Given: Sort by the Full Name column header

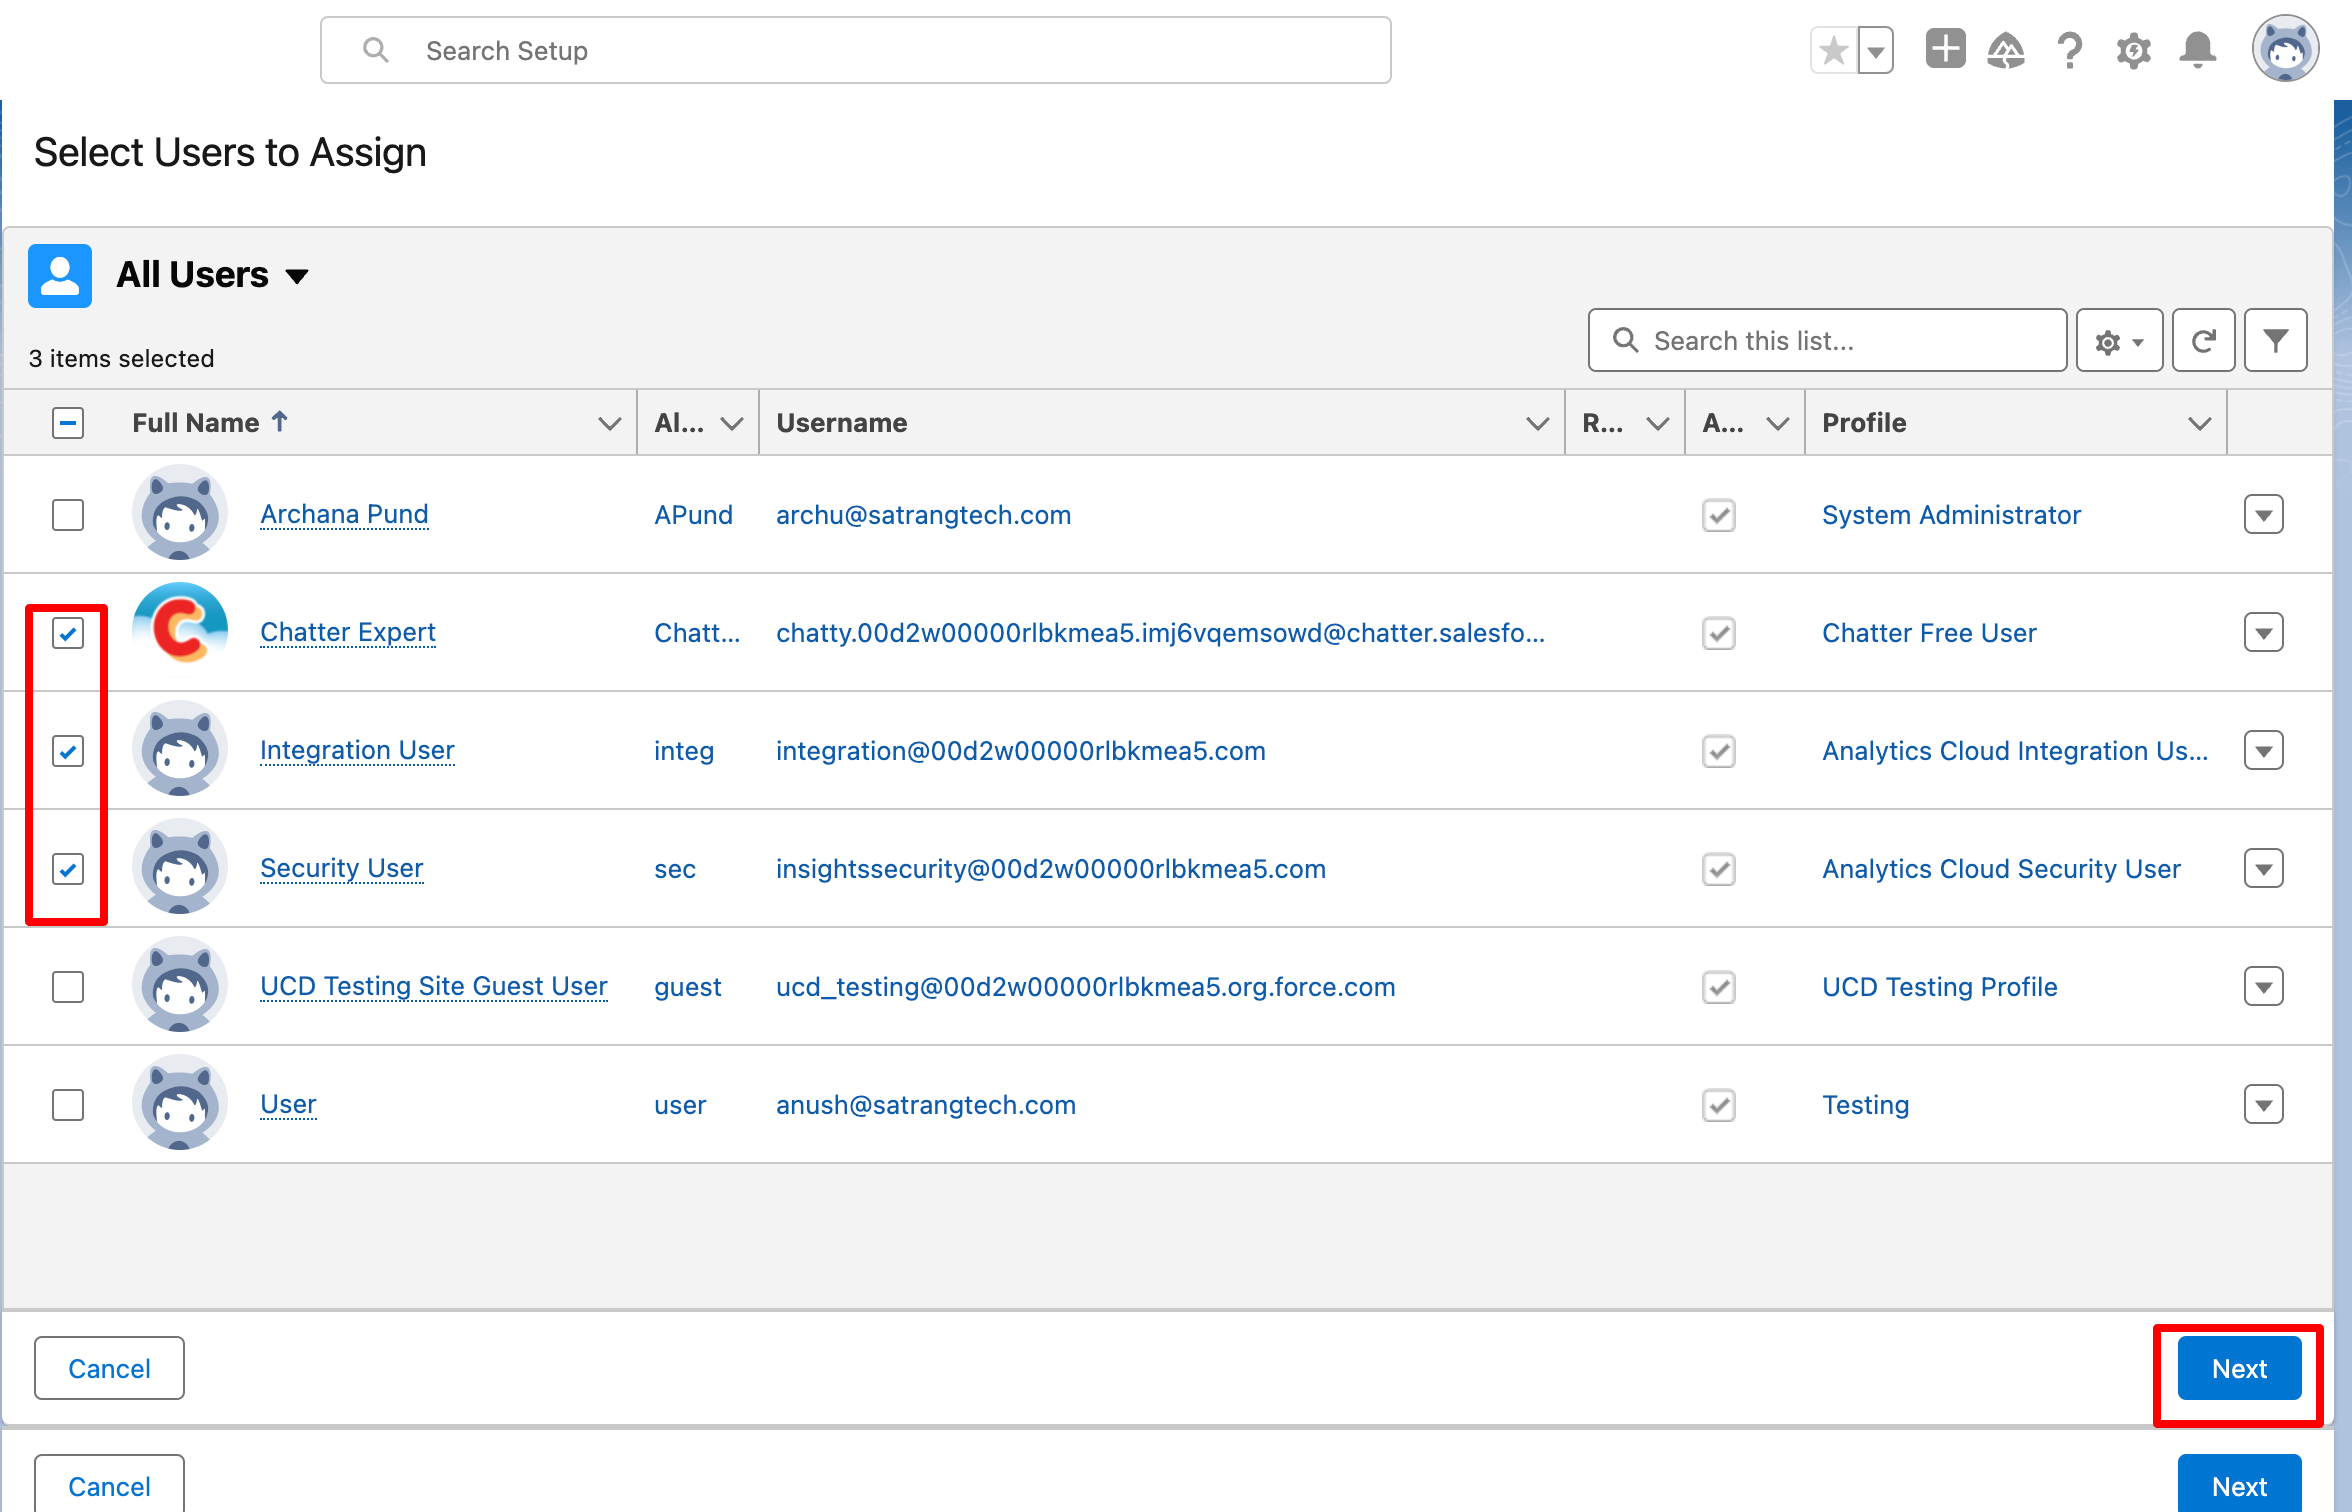Looking at the screenshot, I should pos(196,423).
